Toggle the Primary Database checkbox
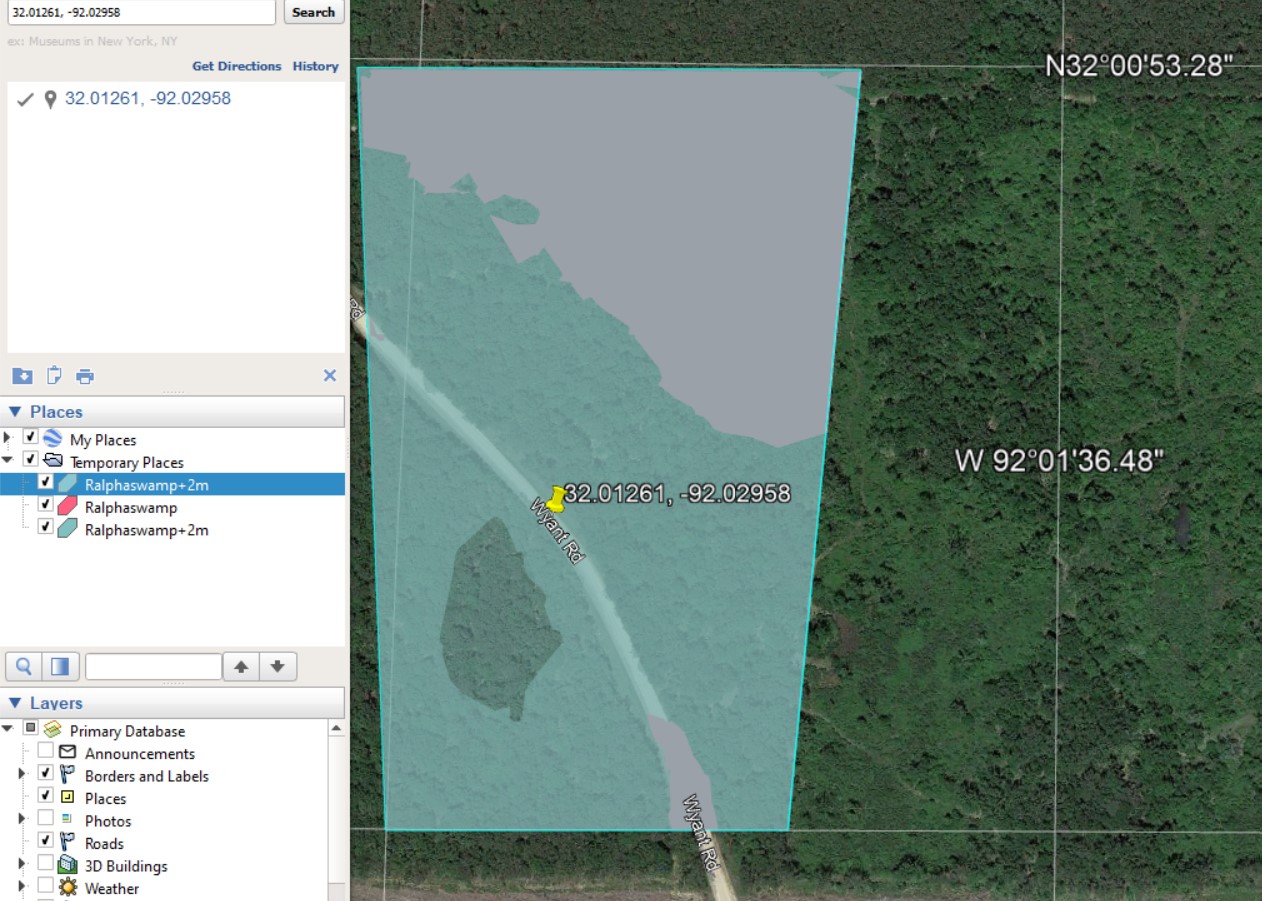The image size is (1262, 901). (x=31, y=729)
